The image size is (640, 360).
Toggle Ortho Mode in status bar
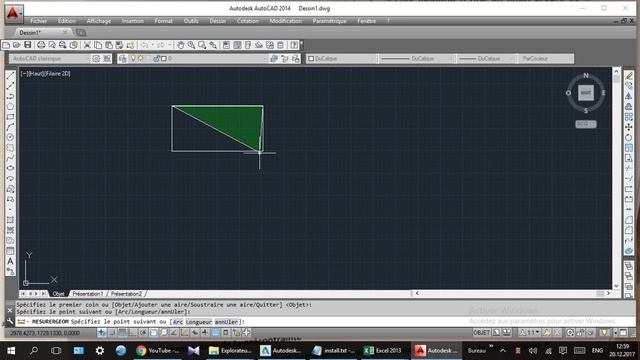[x=133, y=333]
